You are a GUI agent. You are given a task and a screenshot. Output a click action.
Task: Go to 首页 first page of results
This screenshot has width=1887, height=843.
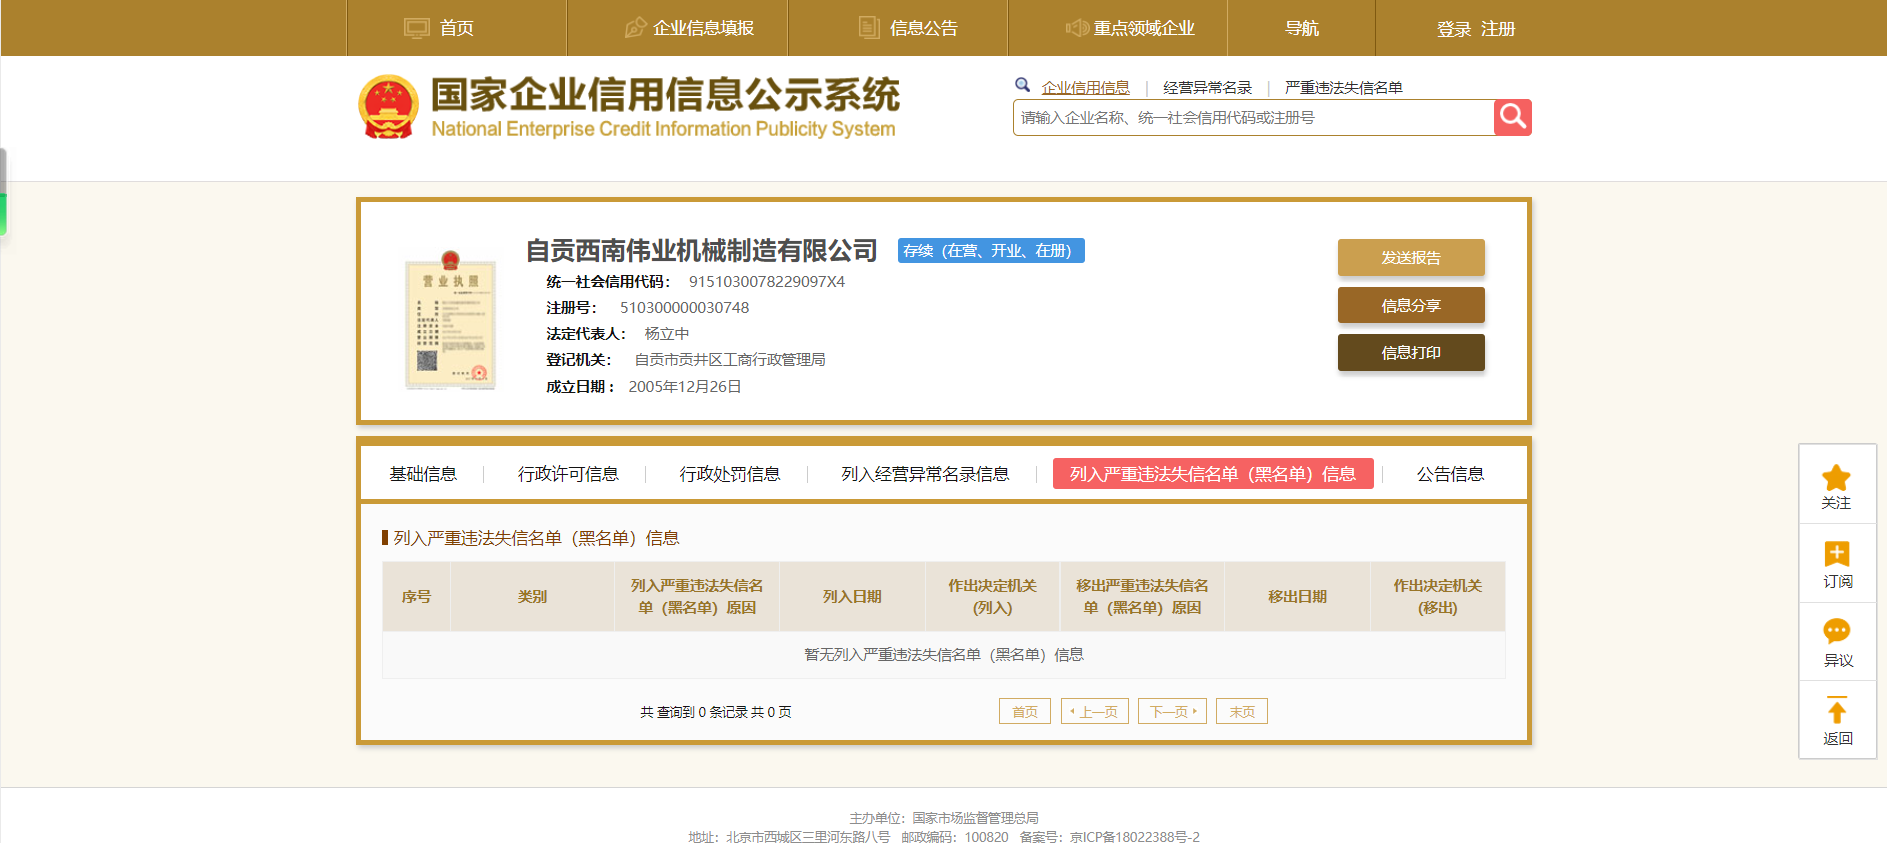pos(1025,711)
